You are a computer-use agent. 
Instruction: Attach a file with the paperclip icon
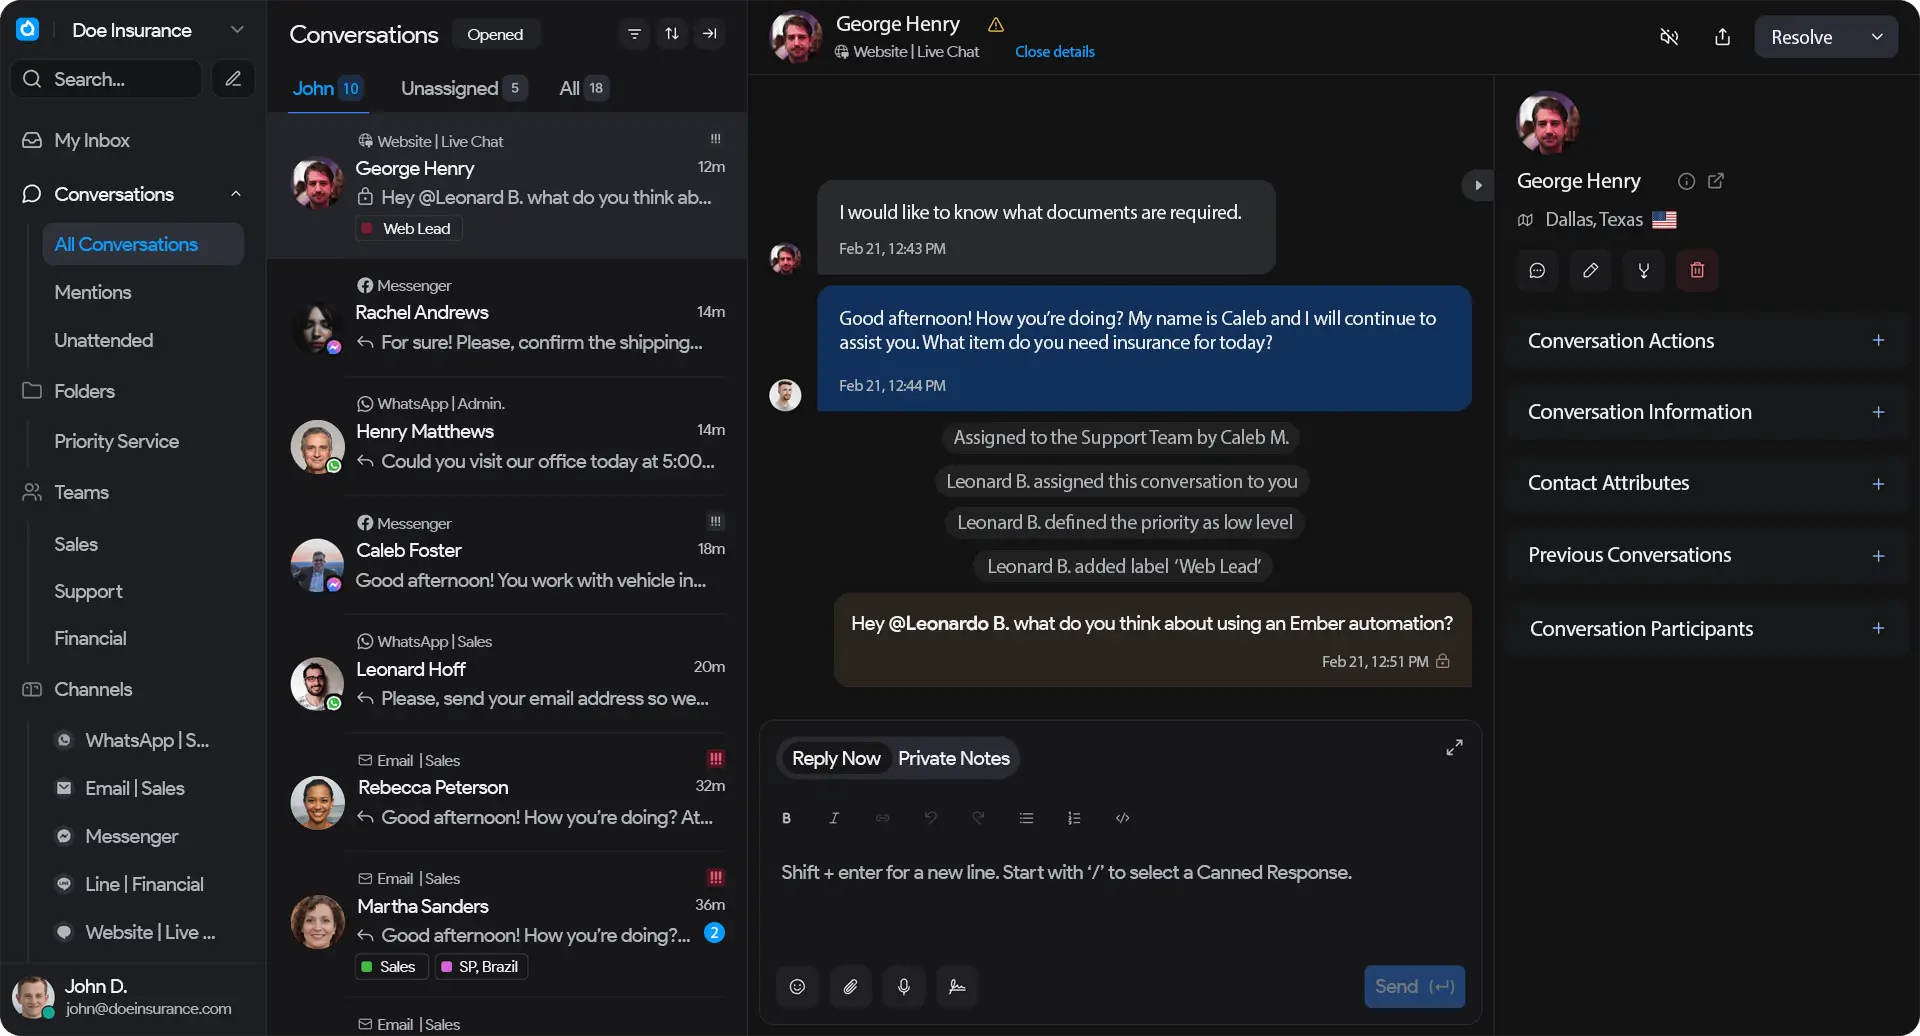click(x=850, y=987)
